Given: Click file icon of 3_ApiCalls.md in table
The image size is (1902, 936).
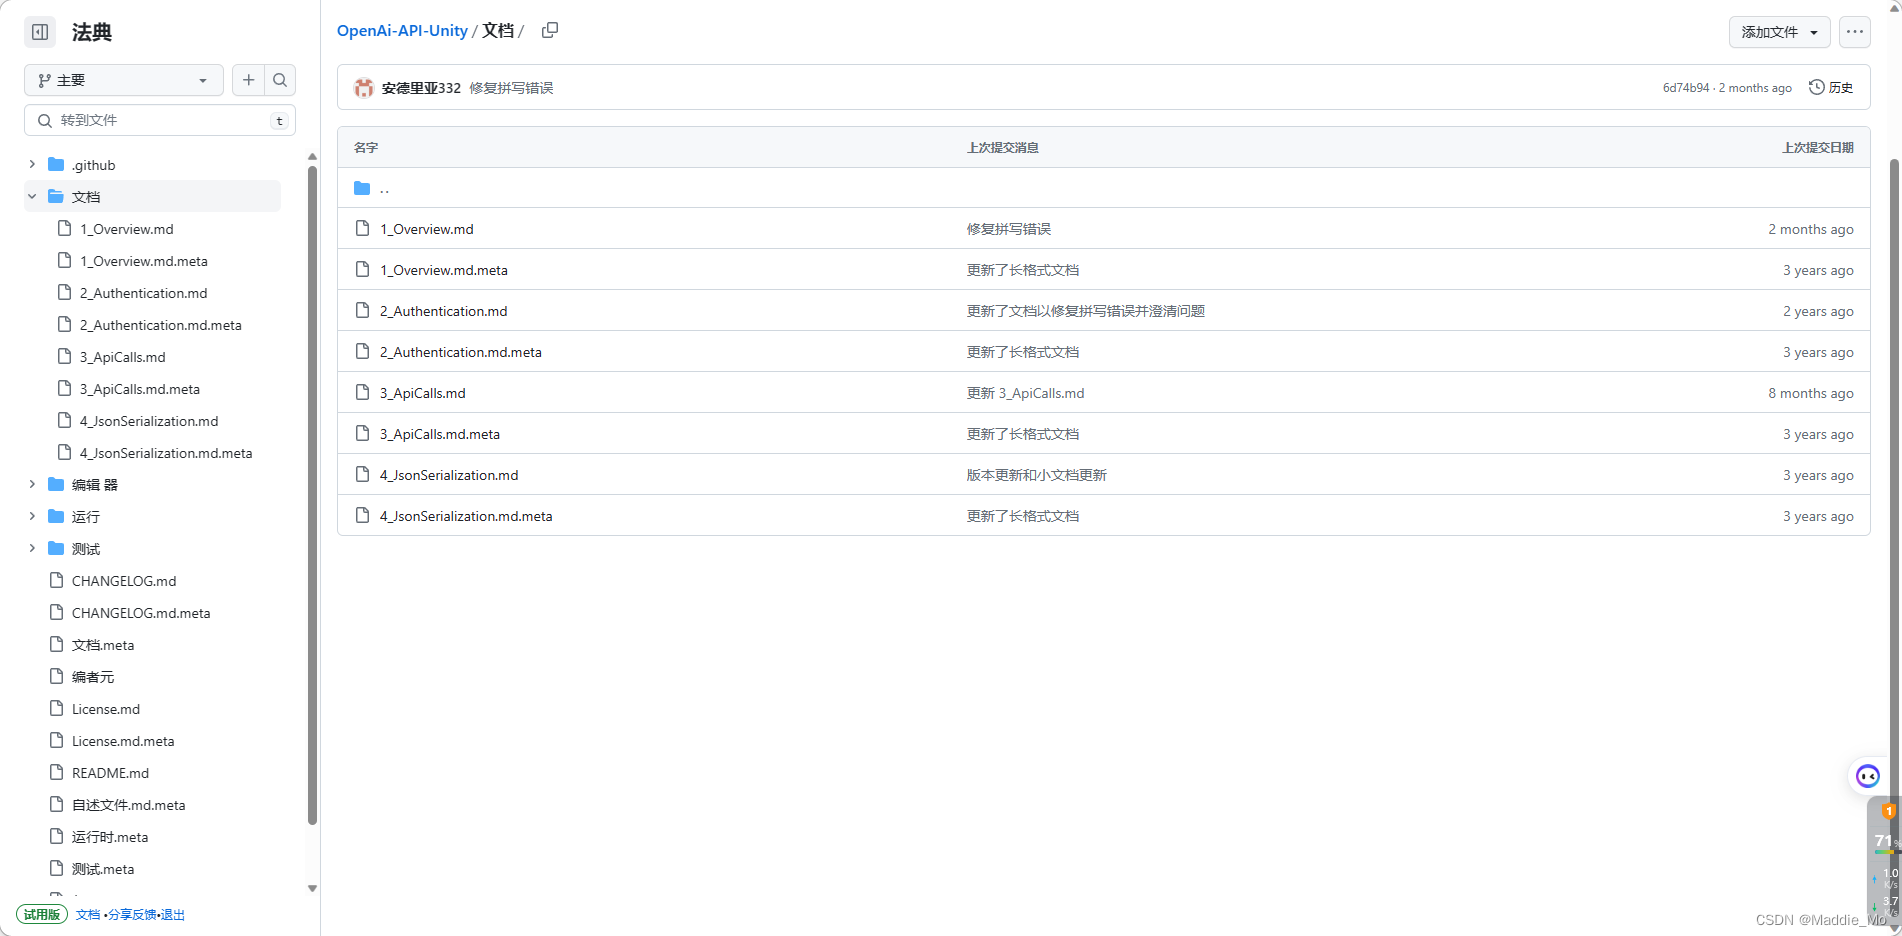Looking at the screenshot, I should coord(363,393).
